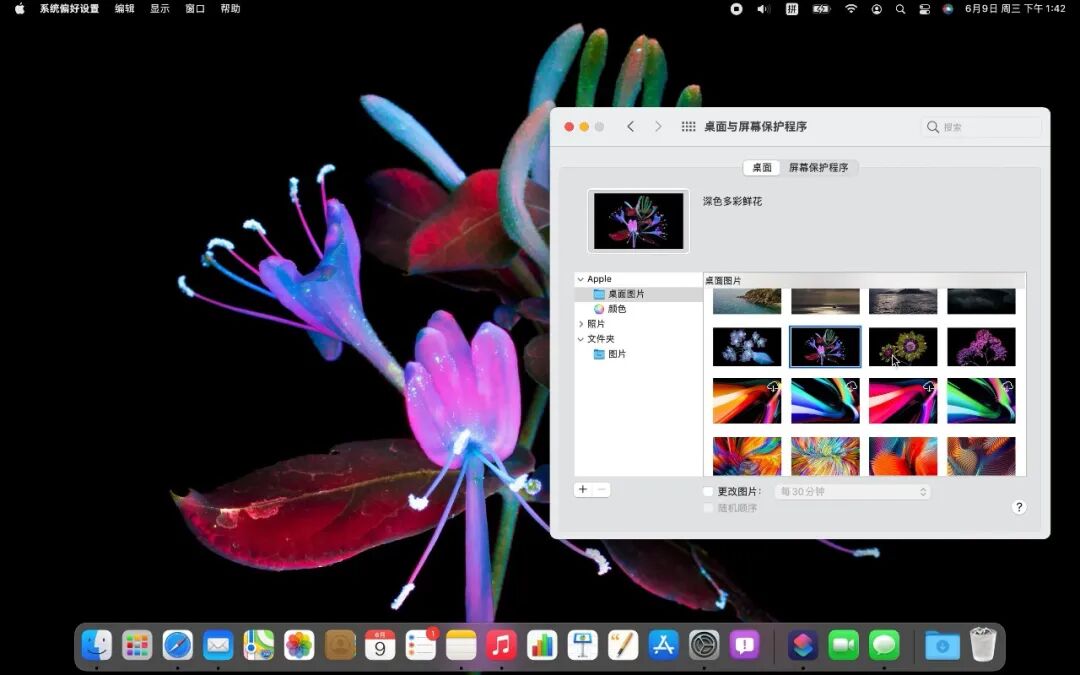The height and width of the screenshot is (675, 1080).
Task: Click the + button to add a folder
Action: tap(583, 489)
